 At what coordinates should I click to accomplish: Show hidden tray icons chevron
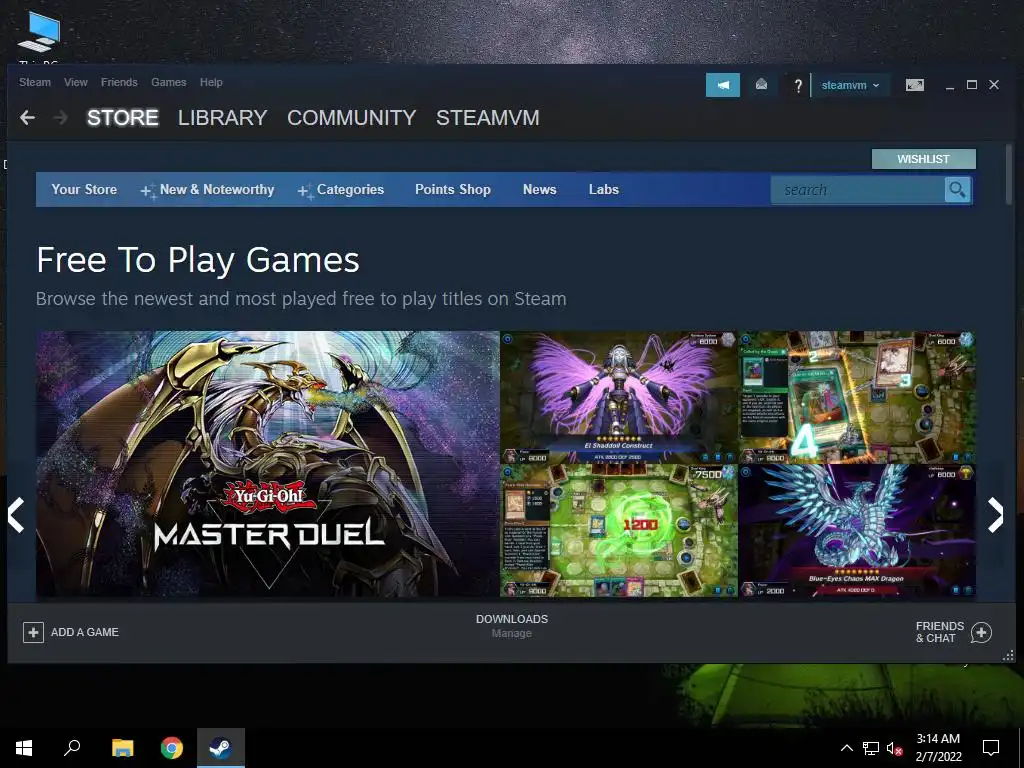click(846, 748)
